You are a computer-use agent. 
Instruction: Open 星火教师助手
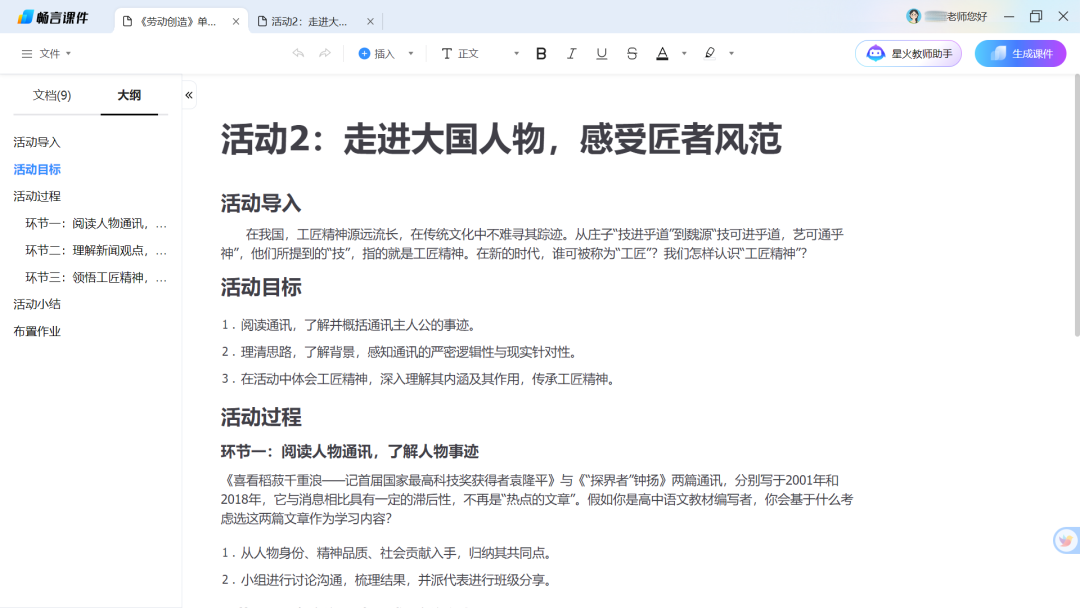click(908, 53)
